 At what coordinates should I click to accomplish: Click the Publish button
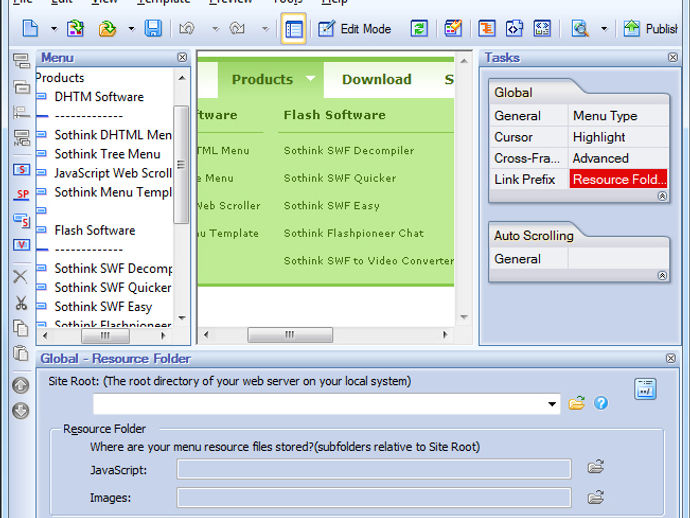point(650,29)
